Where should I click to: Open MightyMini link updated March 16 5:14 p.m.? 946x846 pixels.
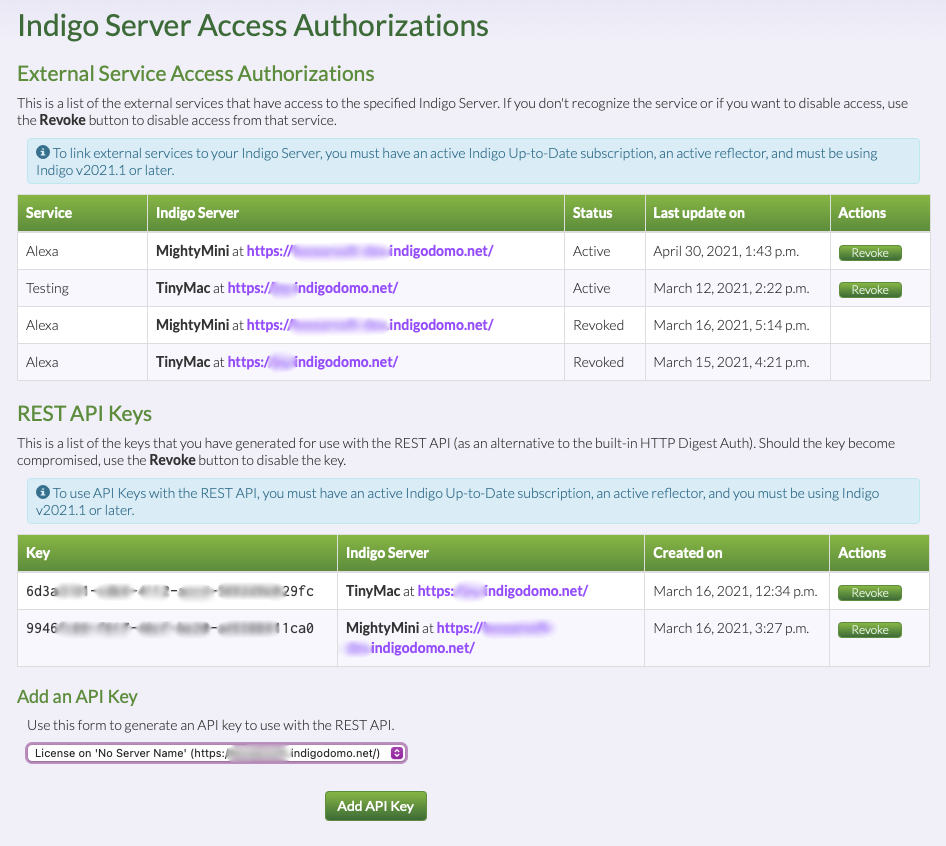click(370, 325)
